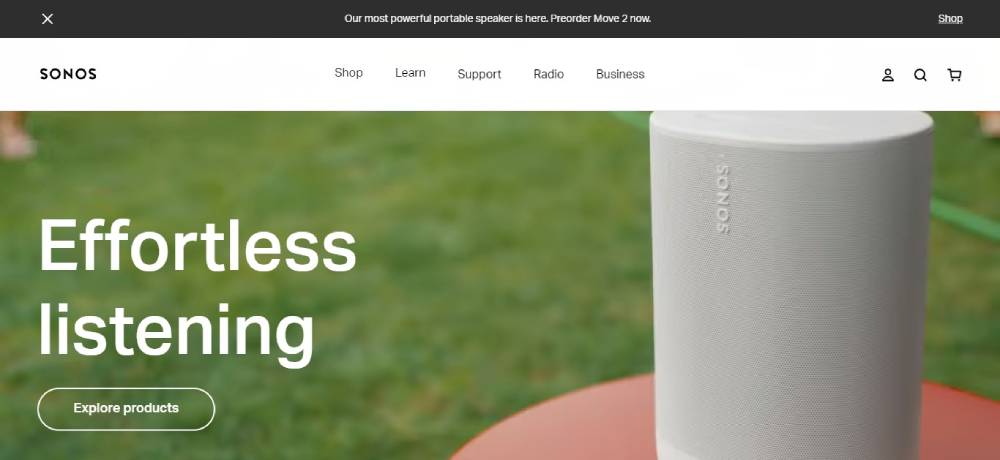Viewport: 1000px width, 460px height.
Task: Go home via the SONOS logo
Action: click(x=68, y=74)
